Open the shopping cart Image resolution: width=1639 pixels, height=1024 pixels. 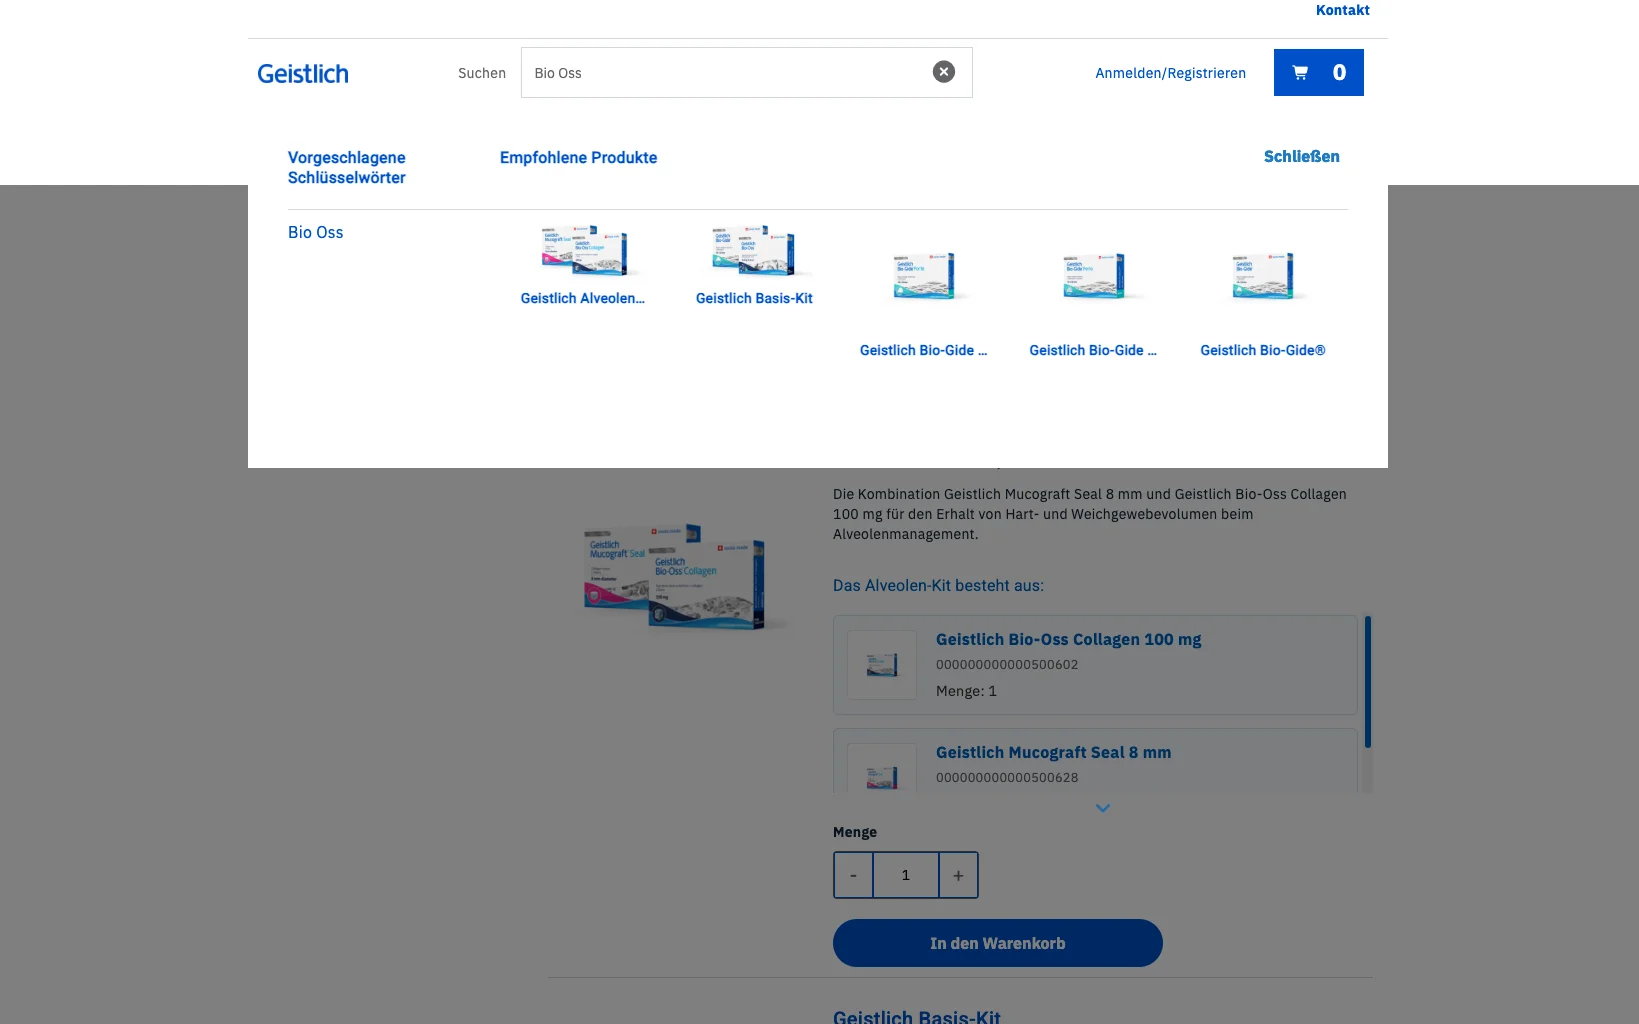click(1318, 73)
